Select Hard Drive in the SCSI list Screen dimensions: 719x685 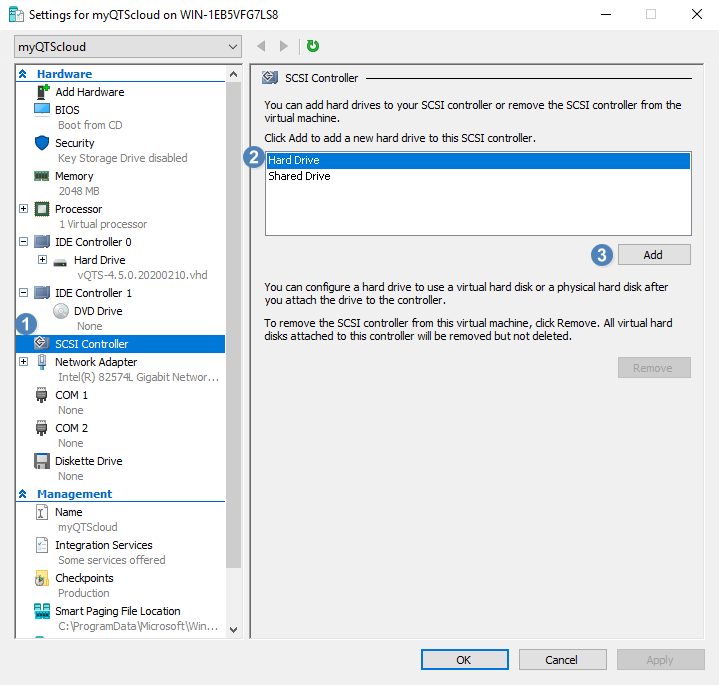(x=478, y=160)
